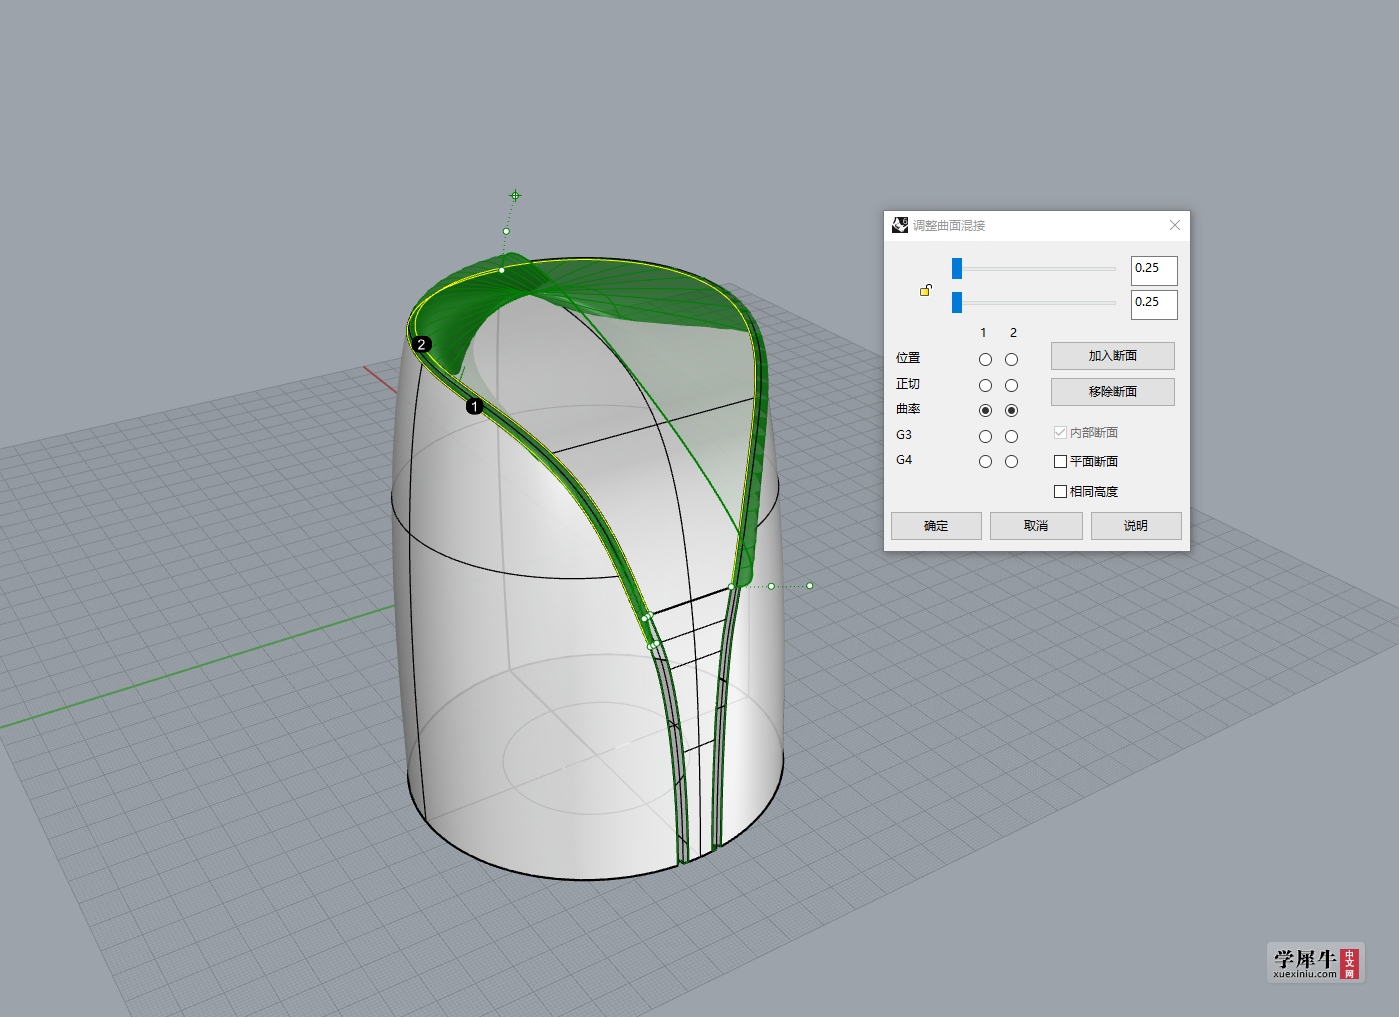Click the 移除断面 button
Image resolution: width=1399 pixels, height=1017 pixels.
[1112, 392]
